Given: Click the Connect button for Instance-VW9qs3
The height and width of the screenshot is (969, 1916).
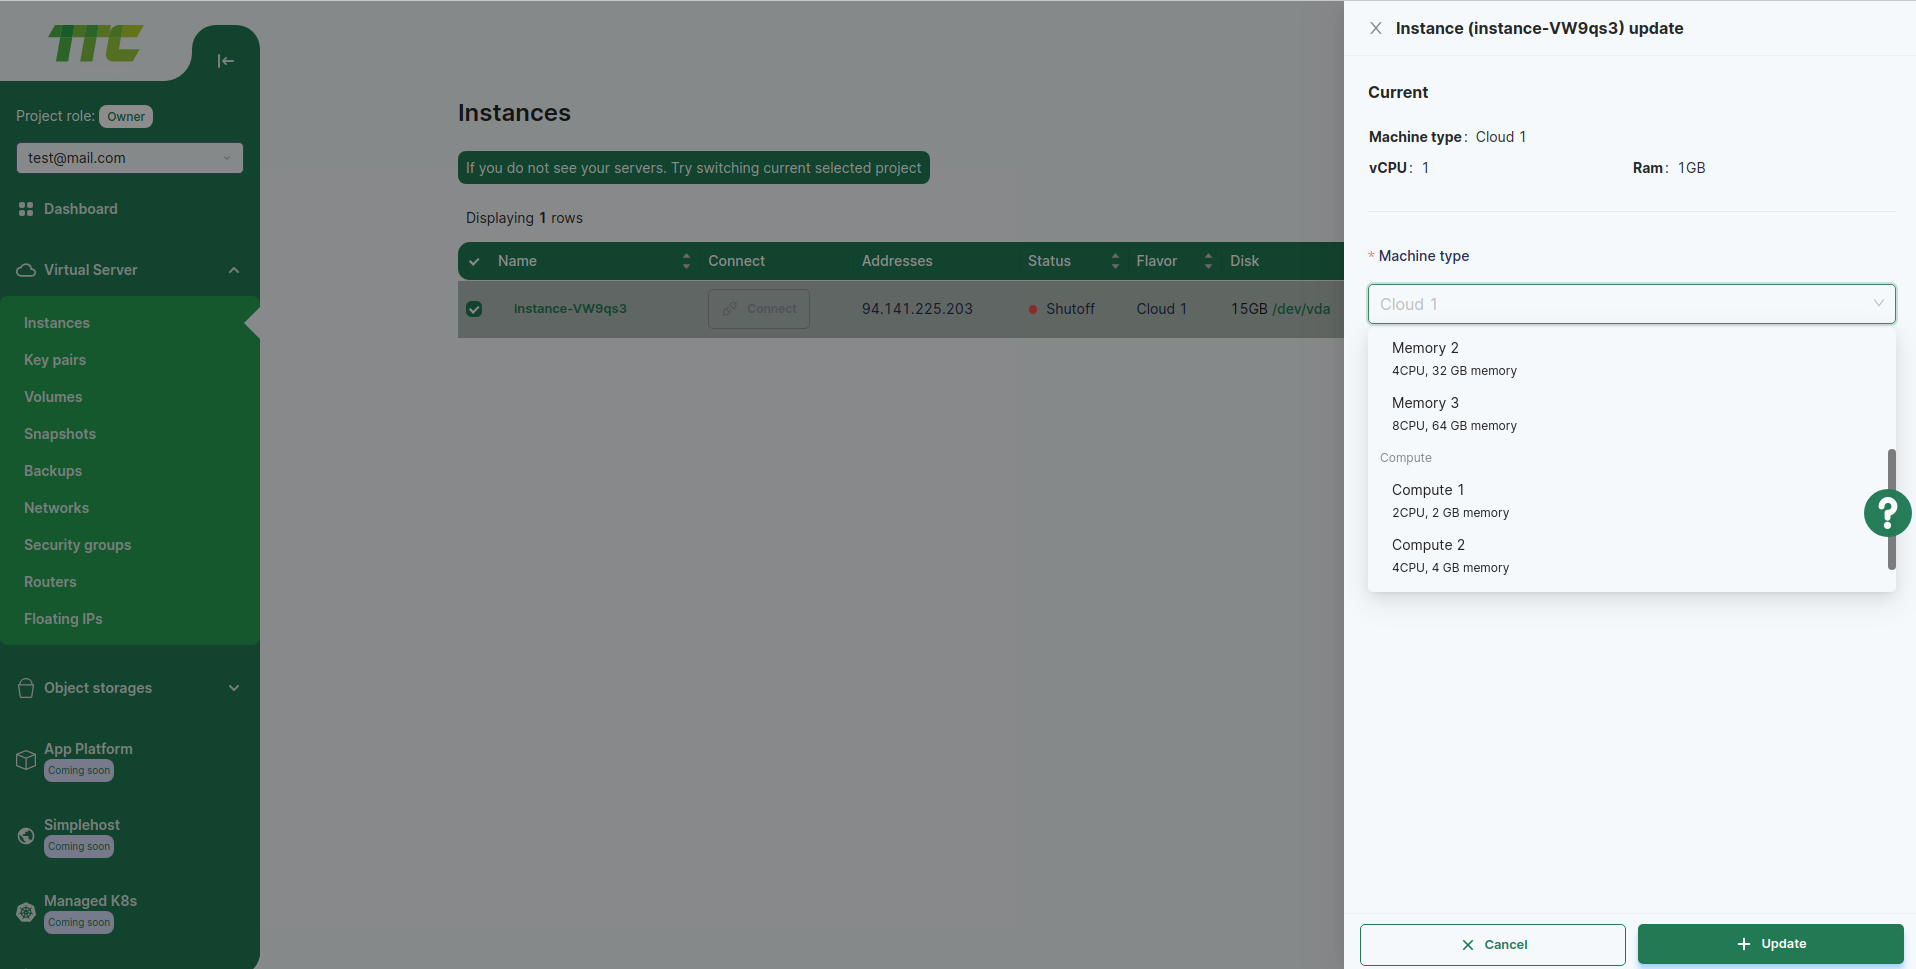Looking at the screenshot, I should click(759, 309).
